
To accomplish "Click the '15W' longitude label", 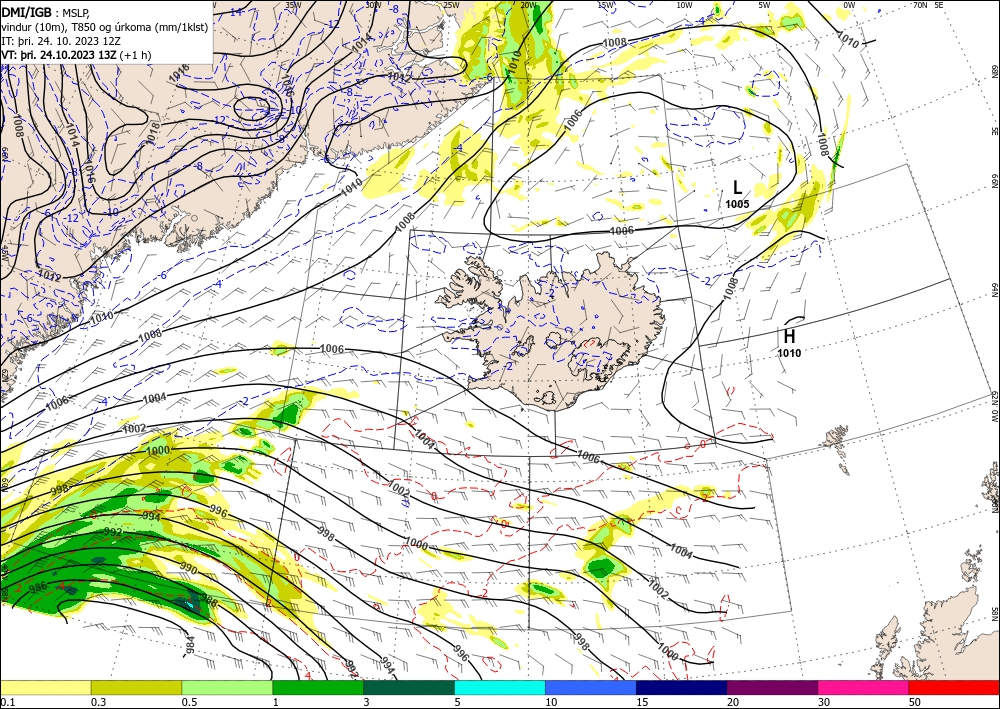I will click(606, 5).
